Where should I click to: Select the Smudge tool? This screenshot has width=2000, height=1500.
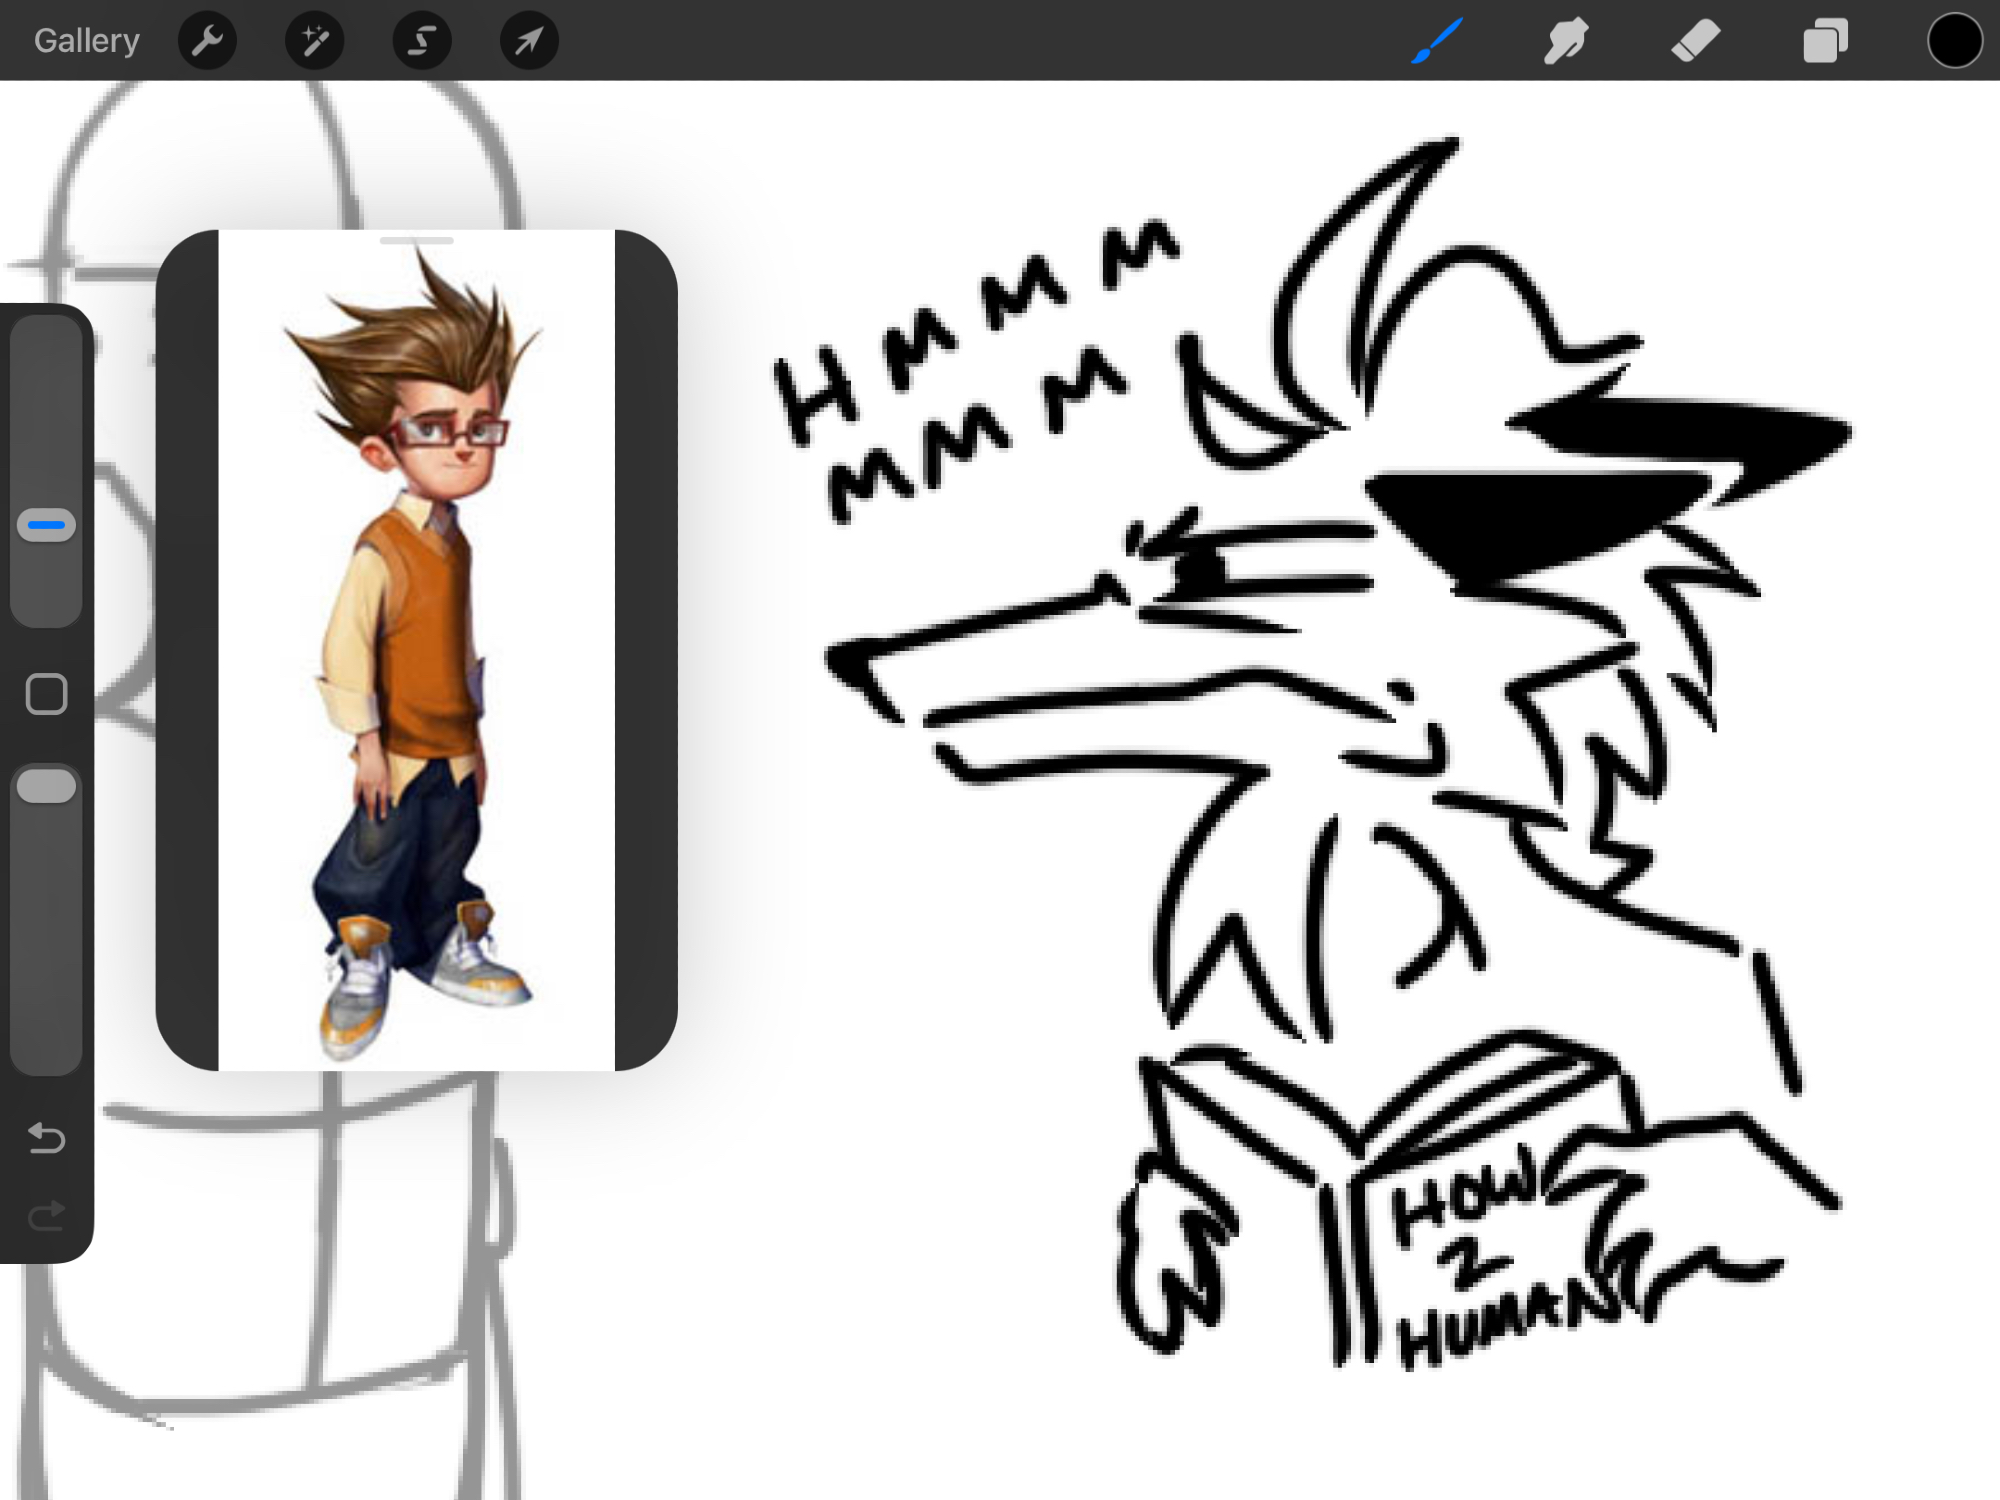pyautogui.click(x=1566, y=41)
